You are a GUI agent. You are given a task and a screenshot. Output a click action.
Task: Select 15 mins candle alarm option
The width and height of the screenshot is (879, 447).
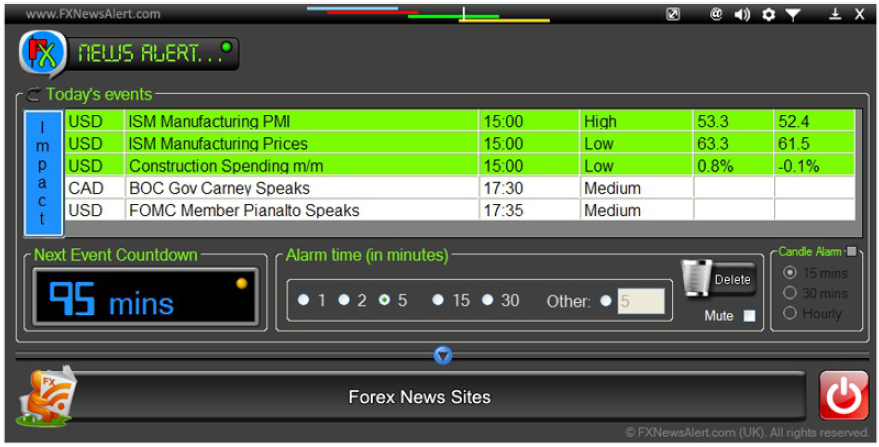(790, 273)
